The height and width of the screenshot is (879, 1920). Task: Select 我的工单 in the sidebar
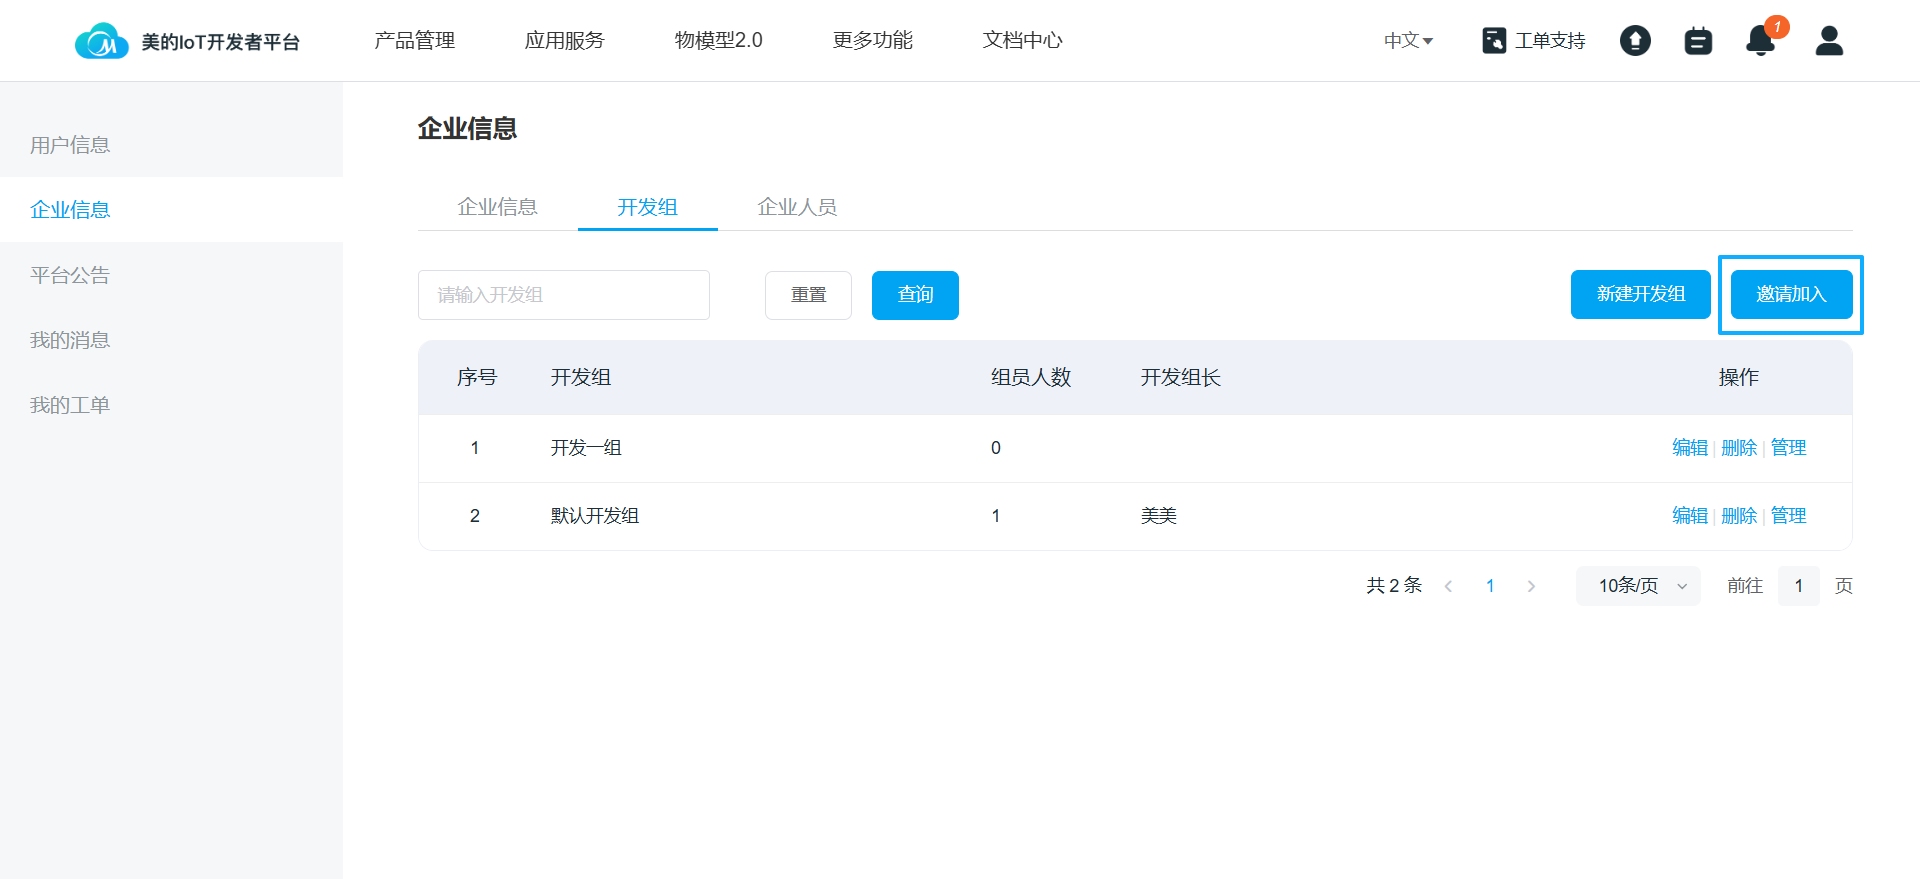pos(70,405)
